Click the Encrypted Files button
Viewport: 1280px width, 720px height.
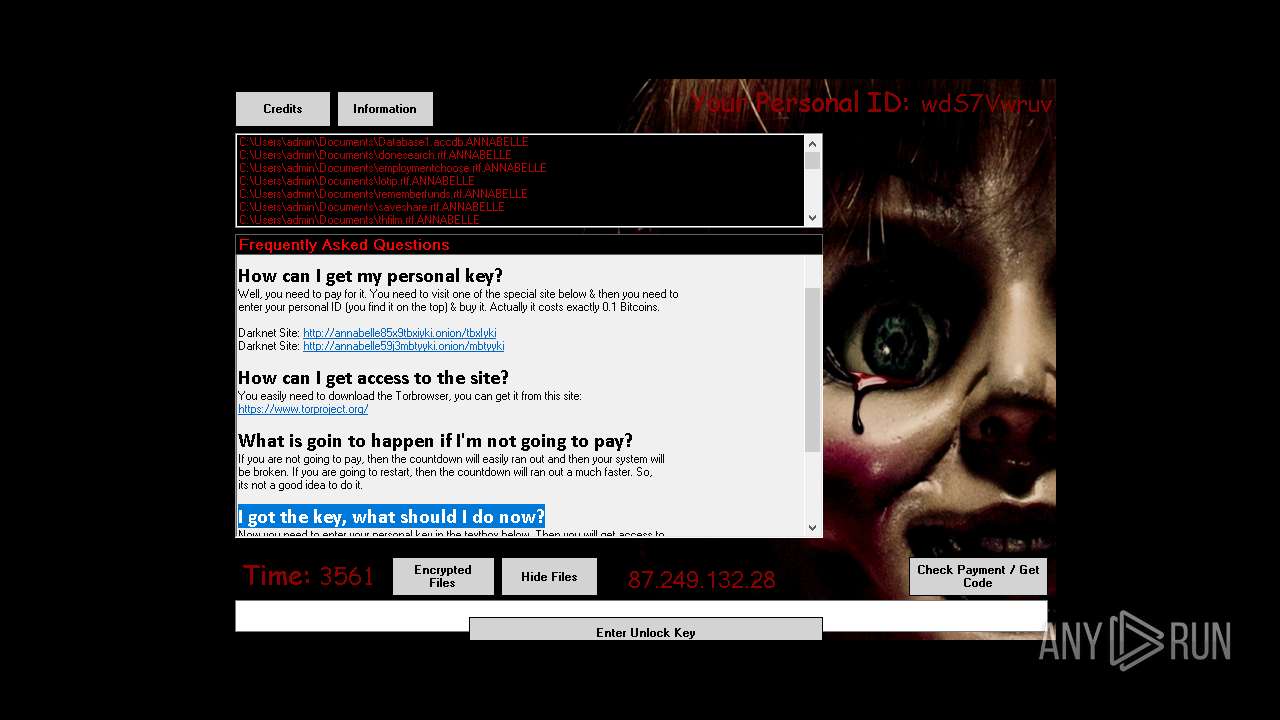point(443,577)
